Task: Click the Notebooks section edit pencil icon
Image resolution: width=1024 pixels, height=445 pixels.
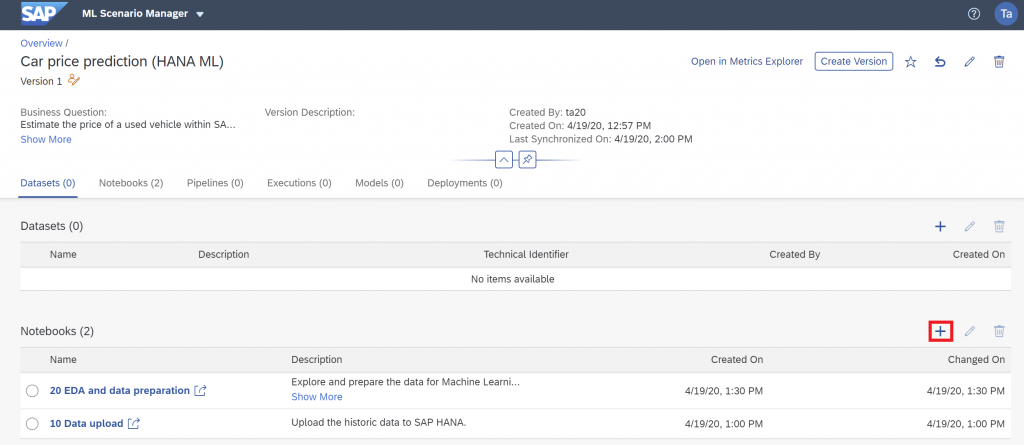Action: [970, 331]
